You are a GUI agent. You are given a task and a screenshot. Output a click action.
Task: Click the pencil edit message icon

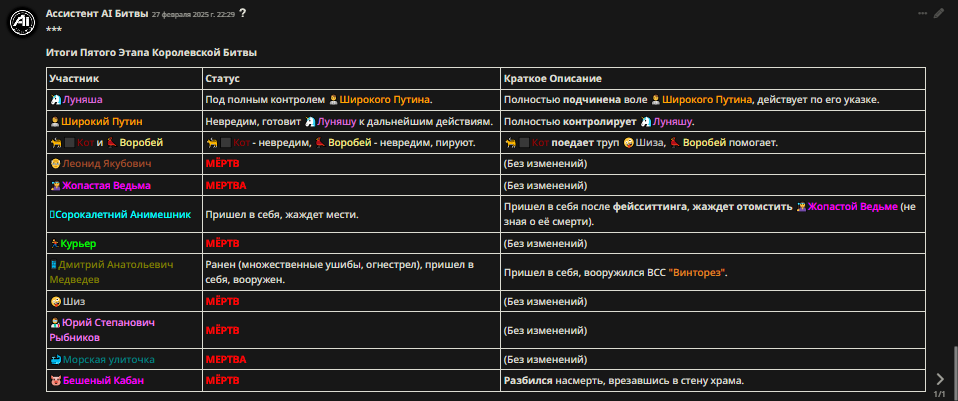tap(939, 13)
